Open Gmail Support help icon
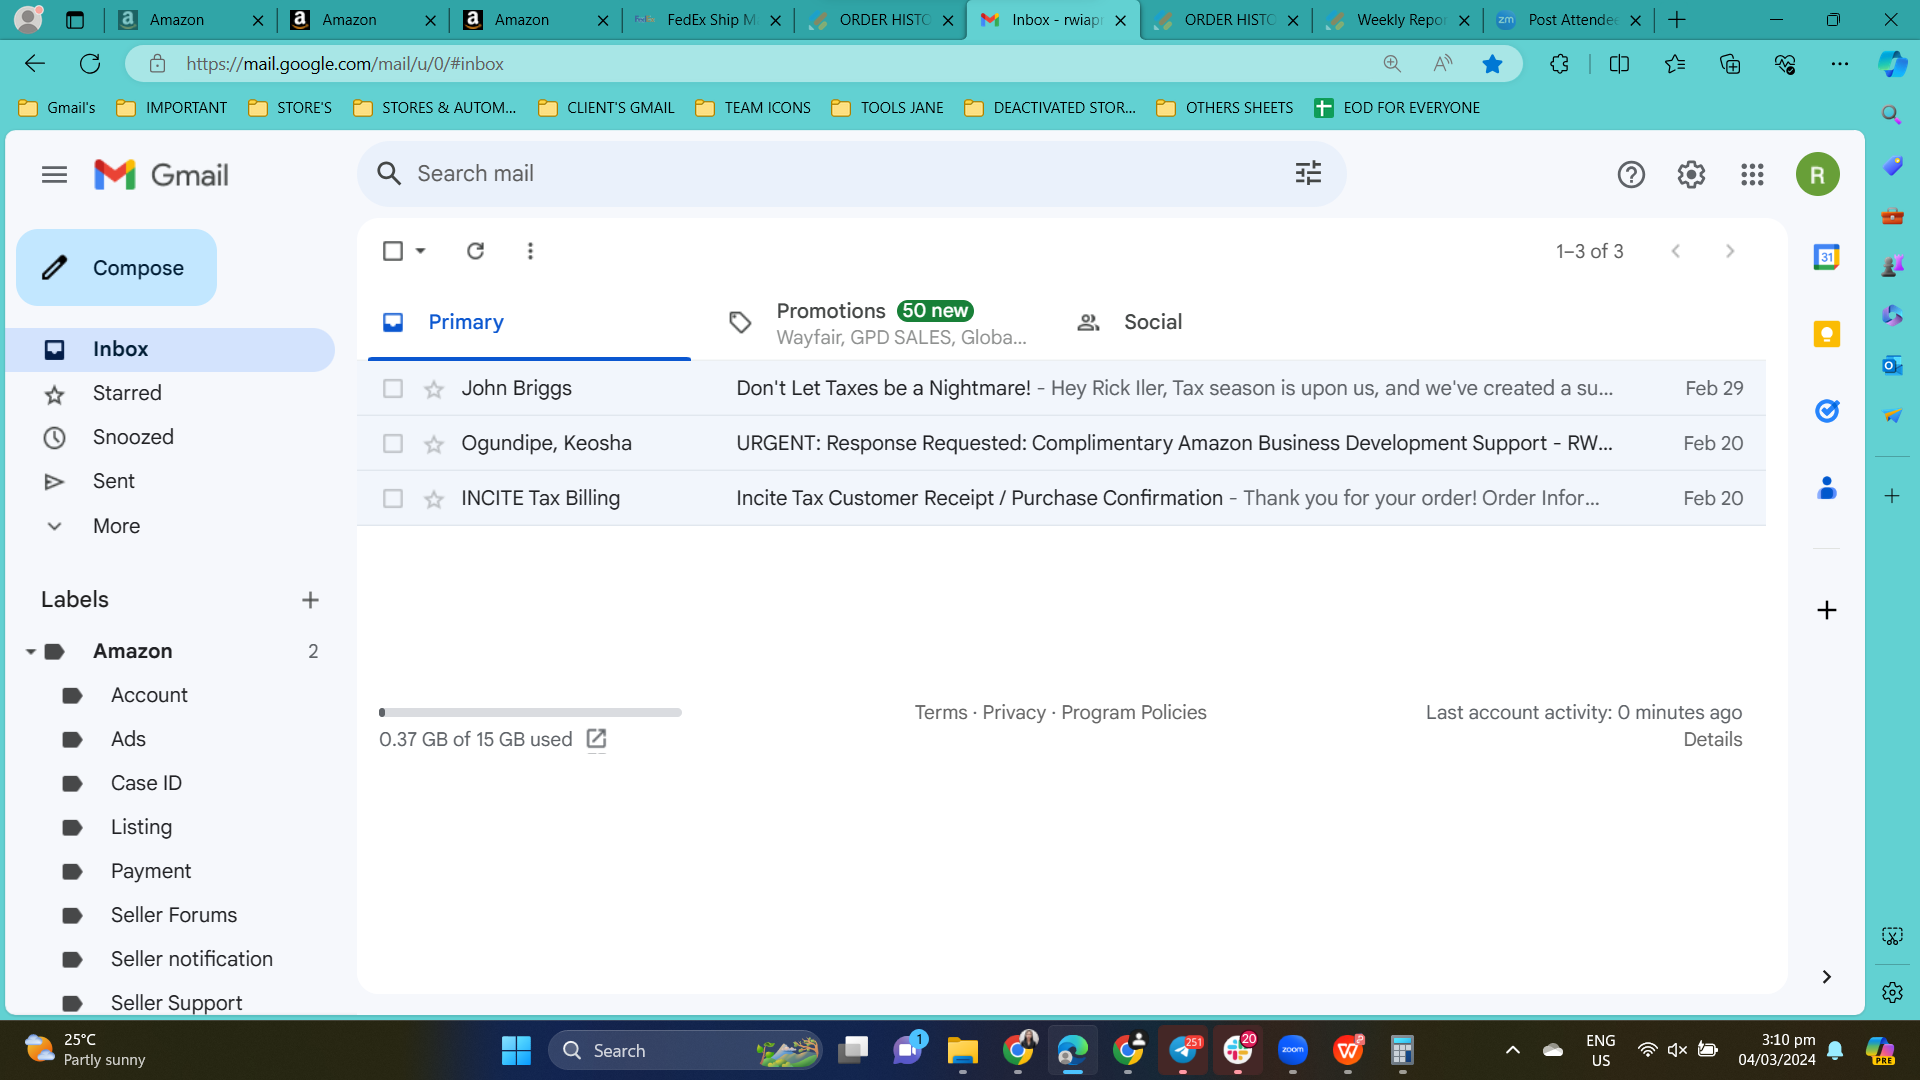1920x1080 pixels. tap(1631, 175)
